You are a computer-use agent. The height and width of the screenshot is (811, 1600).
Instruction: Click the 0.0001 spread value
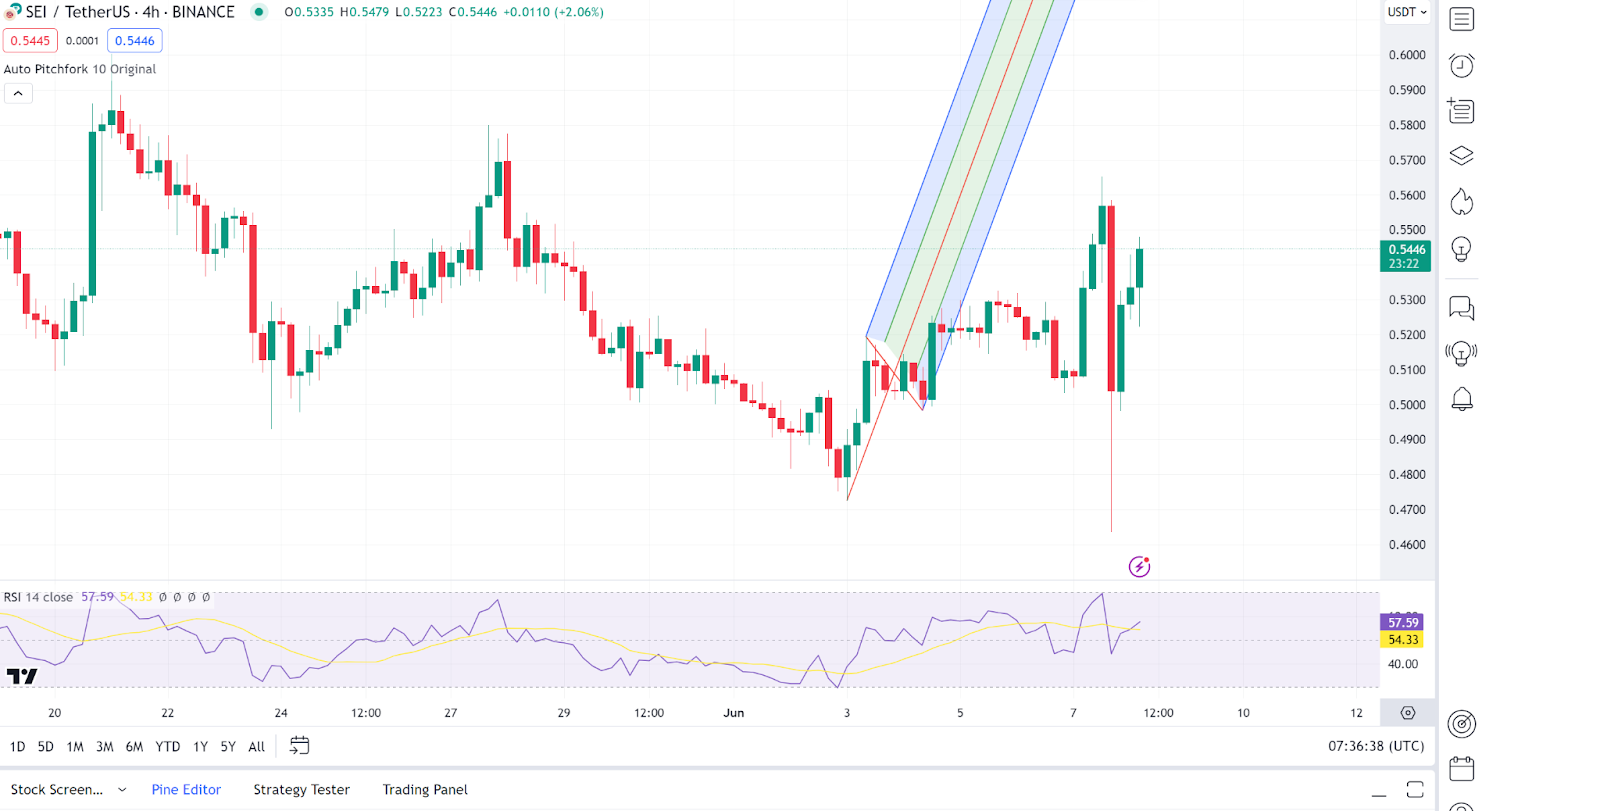82,41
